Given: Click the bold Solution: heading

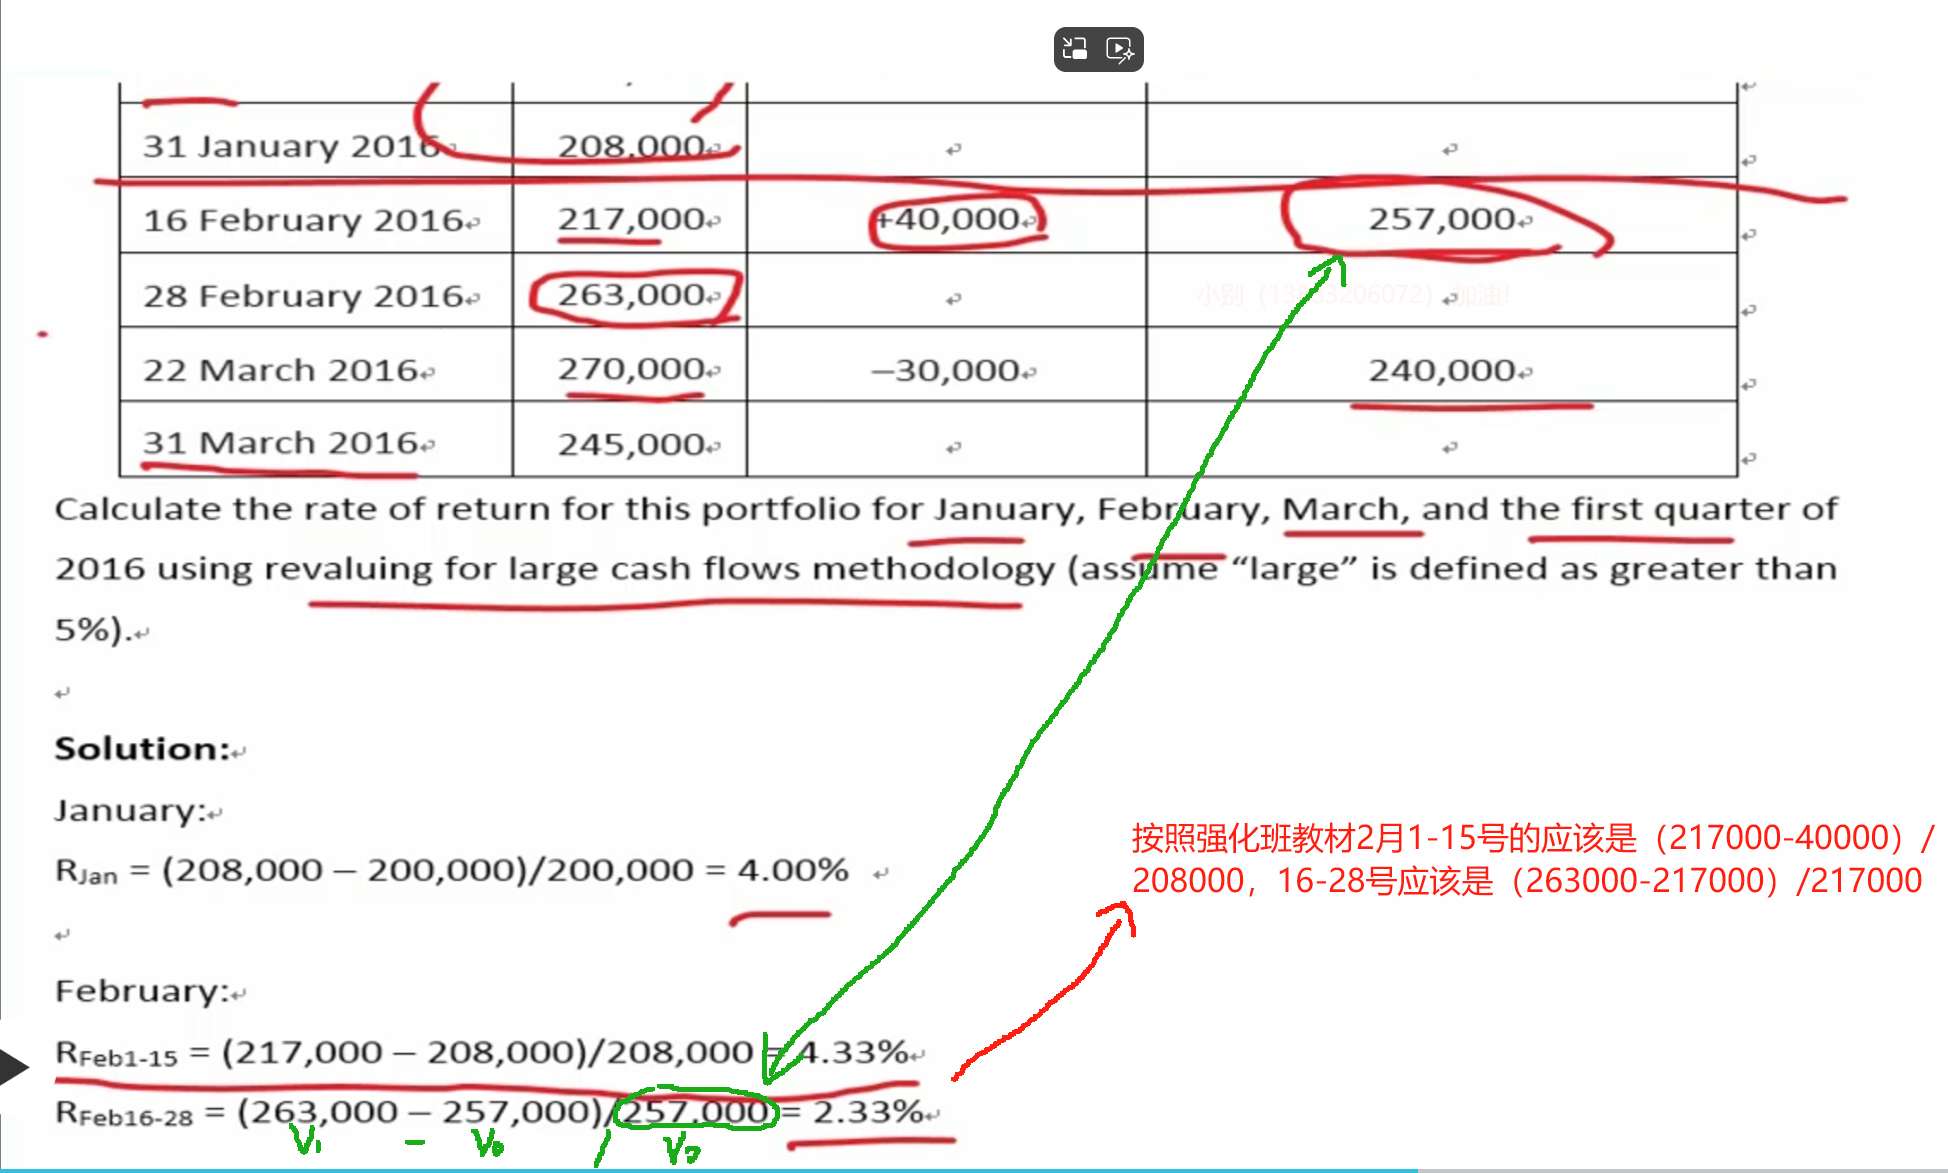Looking at the screenshot, I should [x=142, y=749].
